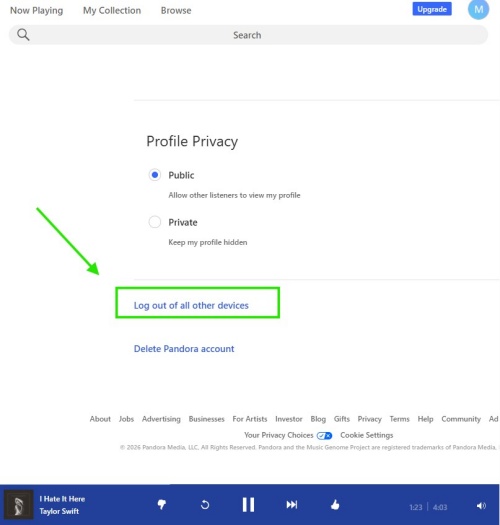Pause the playing song

tap(248, 505)
